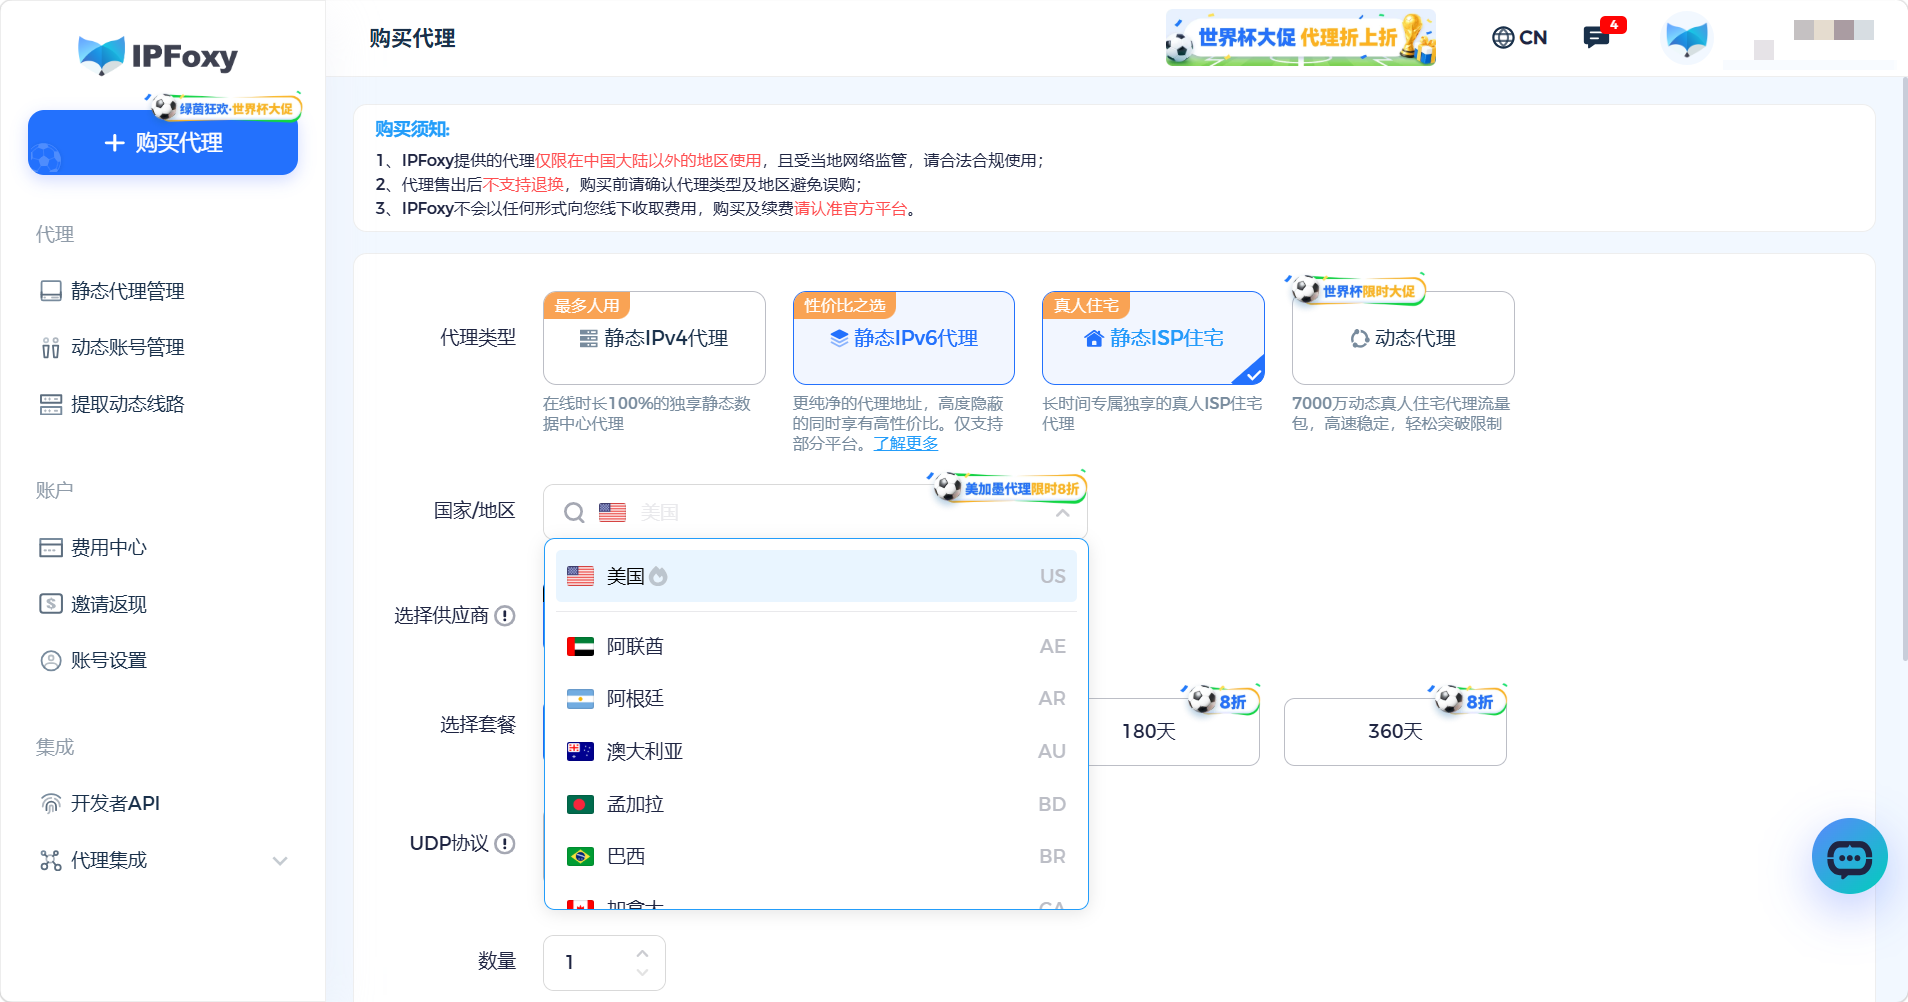The image size is (1908, 1002).
Task: Choose 阿联酋 AE from the list
Action: tap(816, 646)
